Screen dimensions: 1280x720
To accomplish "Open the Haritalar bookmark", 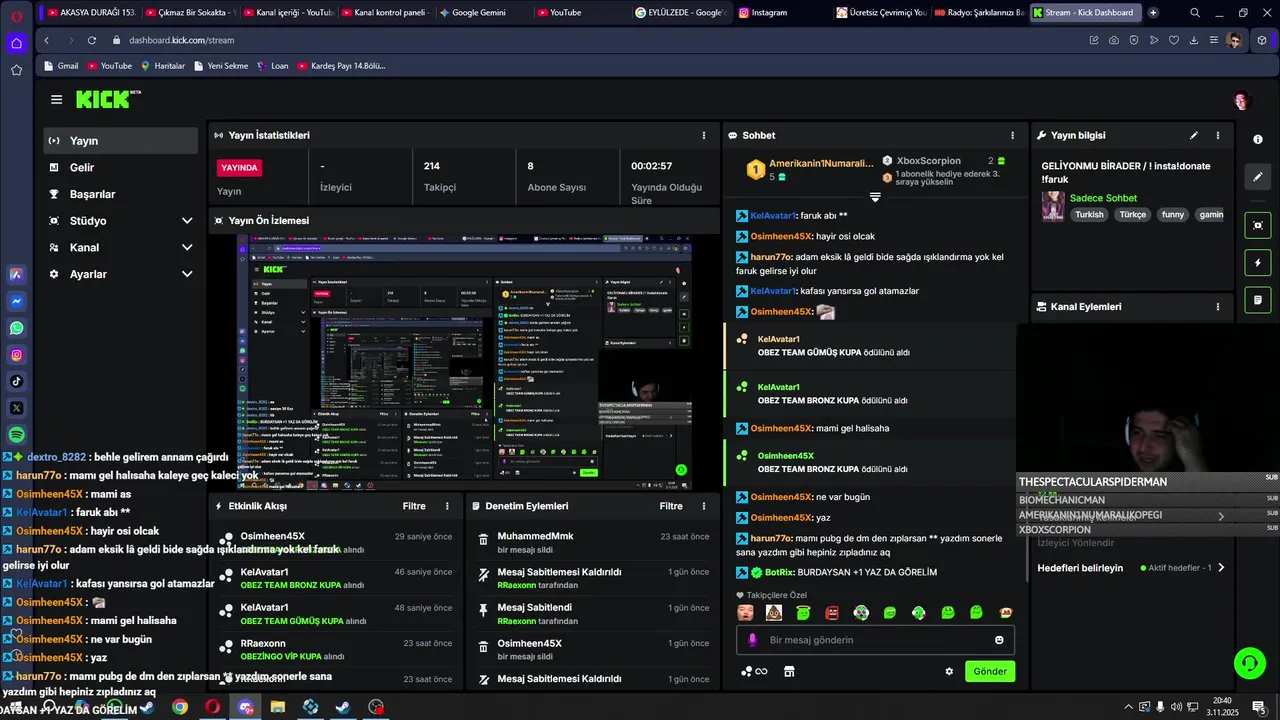I will [x=163, y=66].
